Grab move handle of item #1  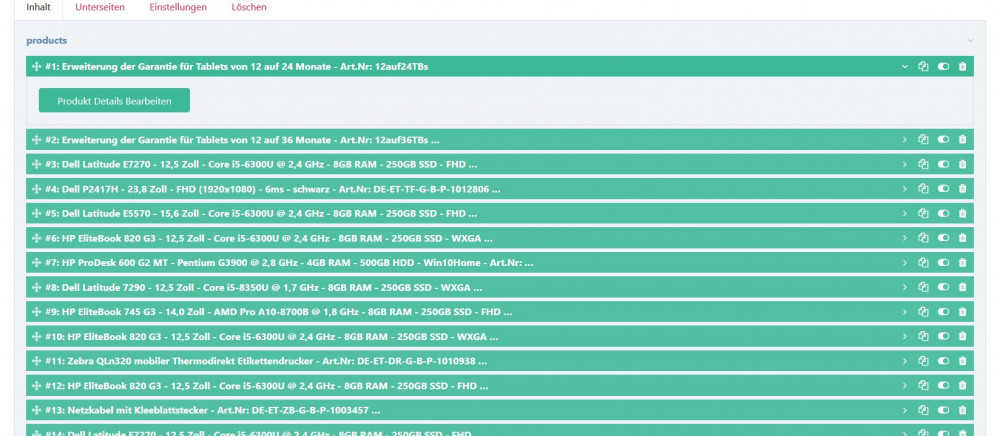[36, 66]
